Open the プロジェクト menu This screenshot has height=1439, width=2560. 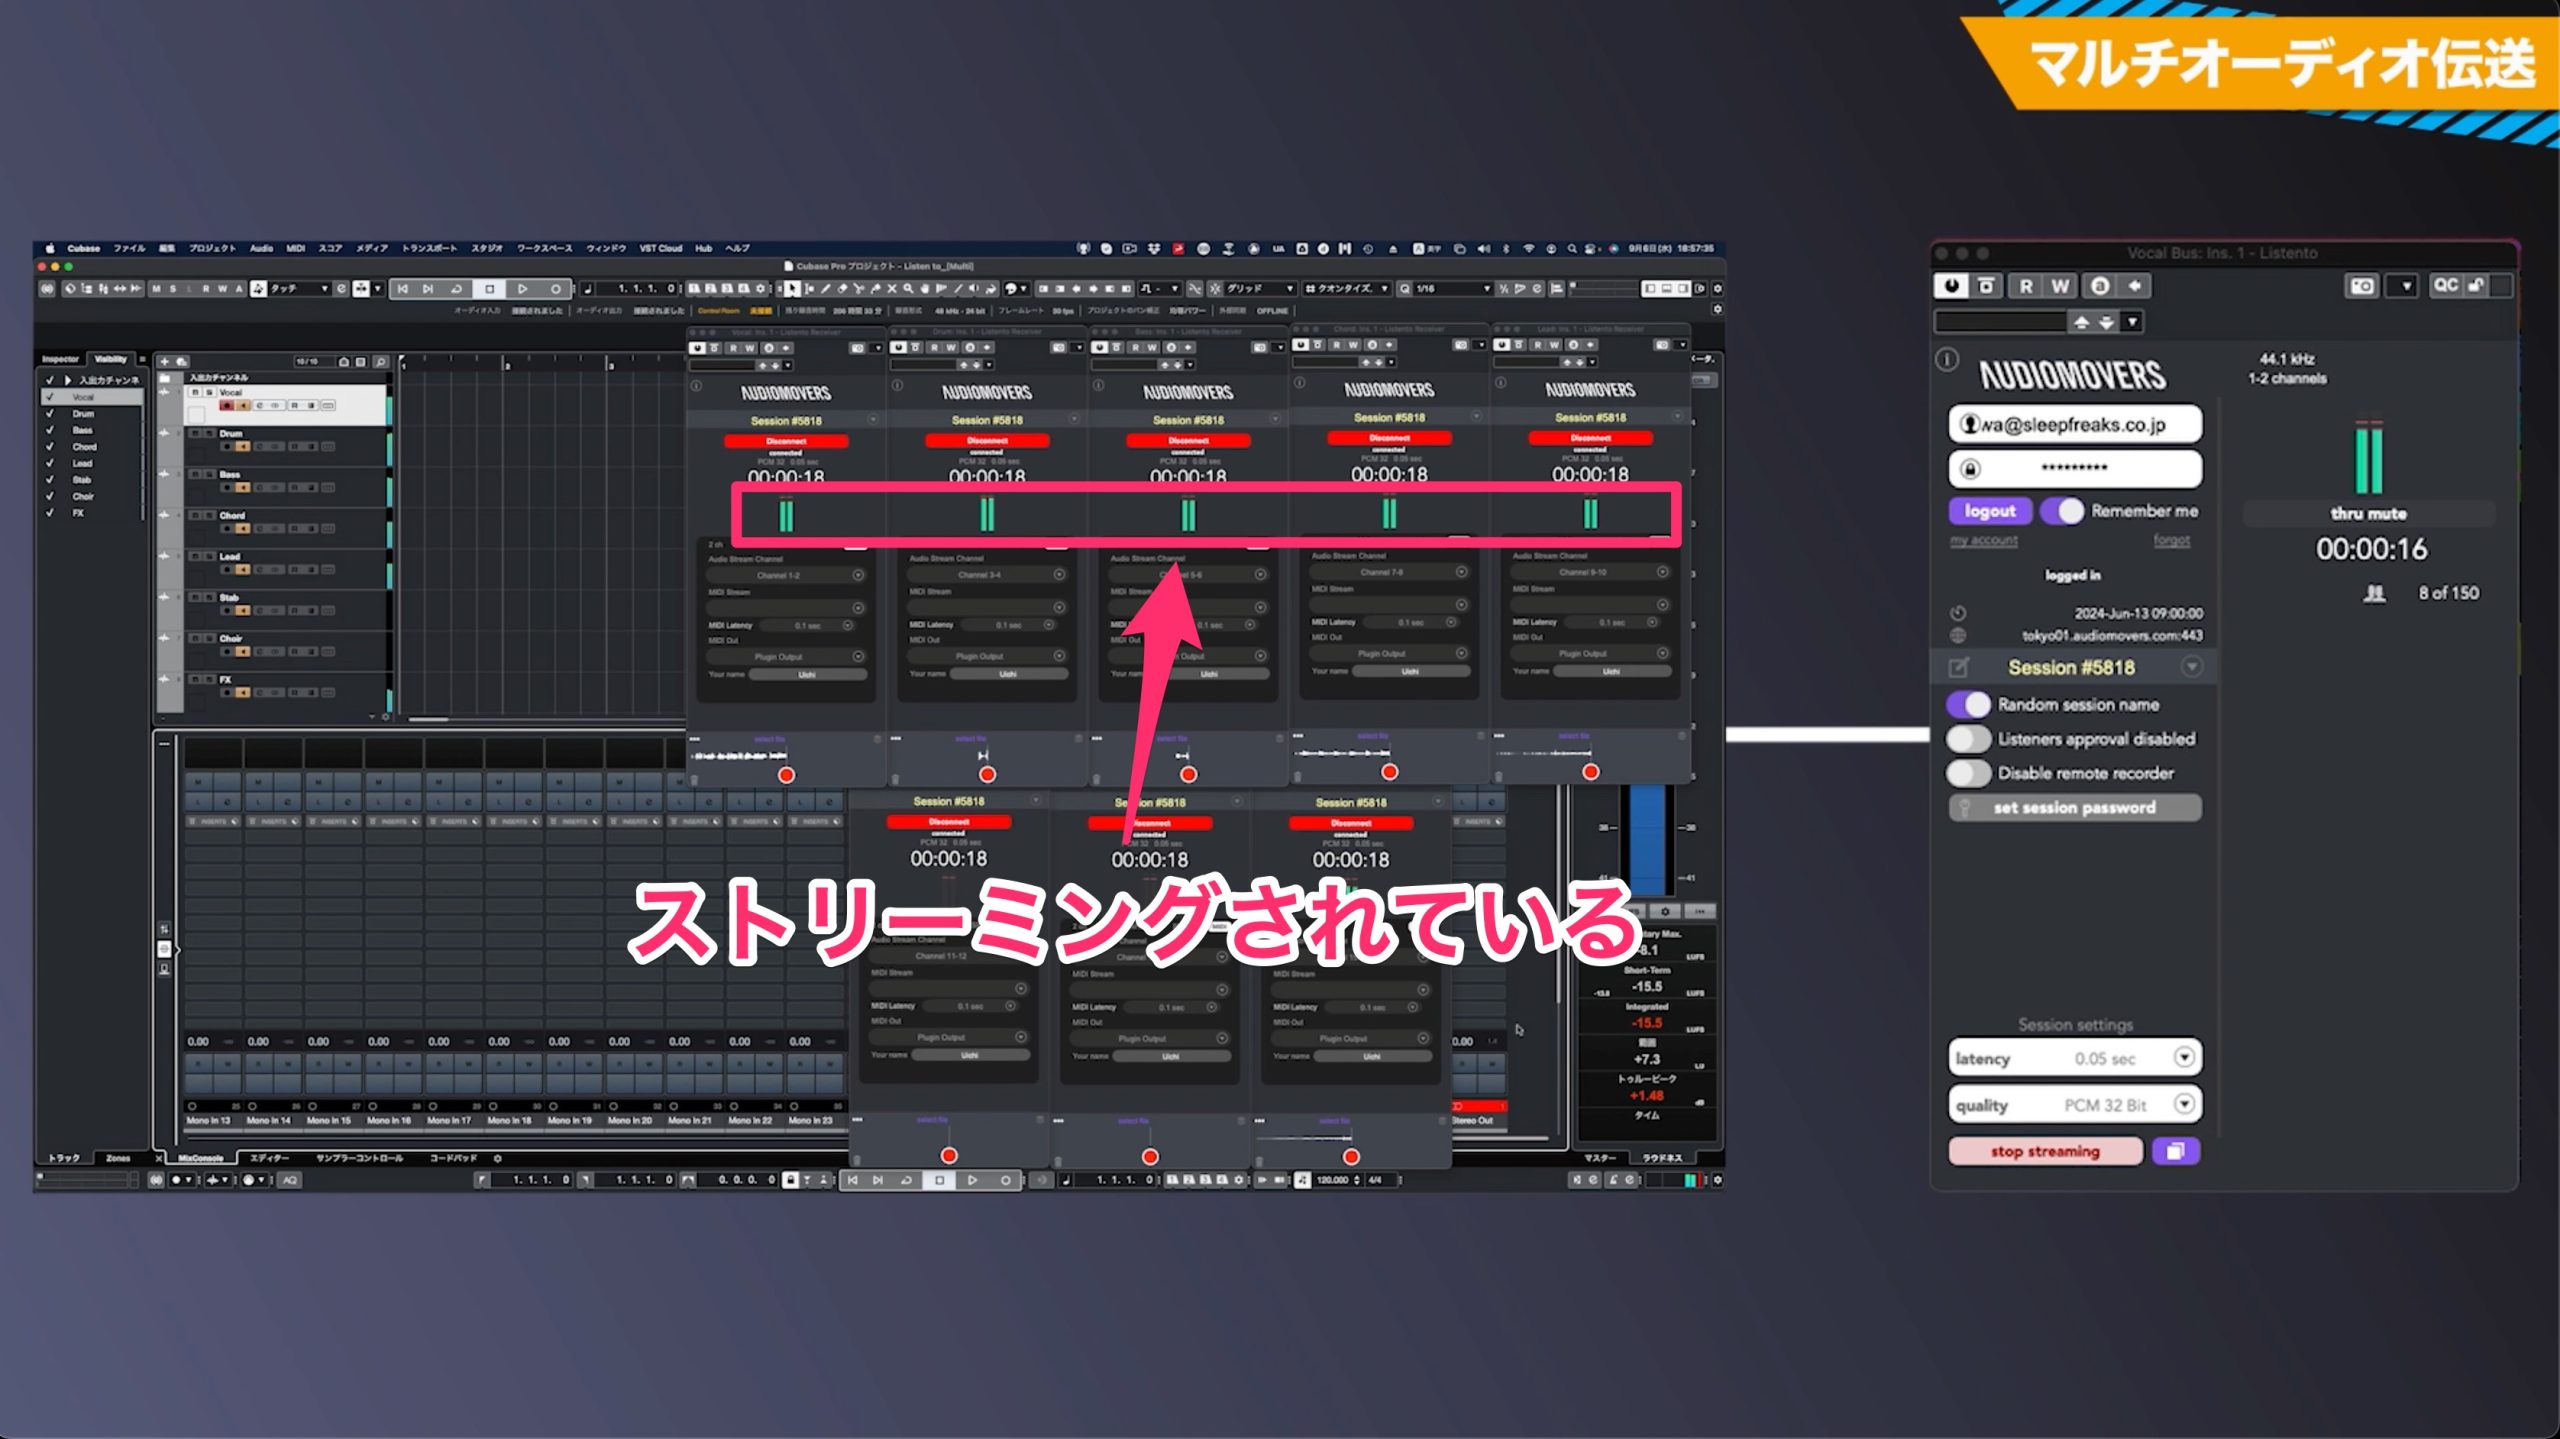click(212, 248)
